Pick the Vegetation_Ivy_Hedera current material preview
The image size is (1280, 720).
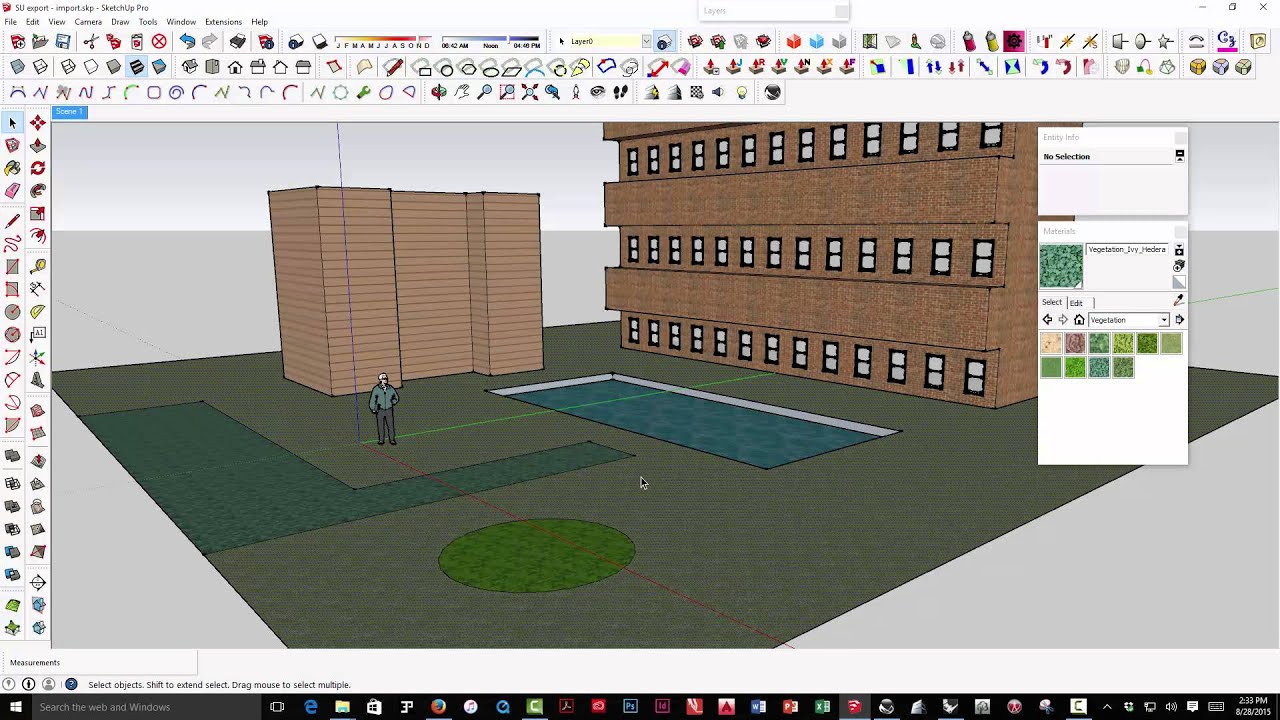pyautogui.click(x=1061, y=266)
